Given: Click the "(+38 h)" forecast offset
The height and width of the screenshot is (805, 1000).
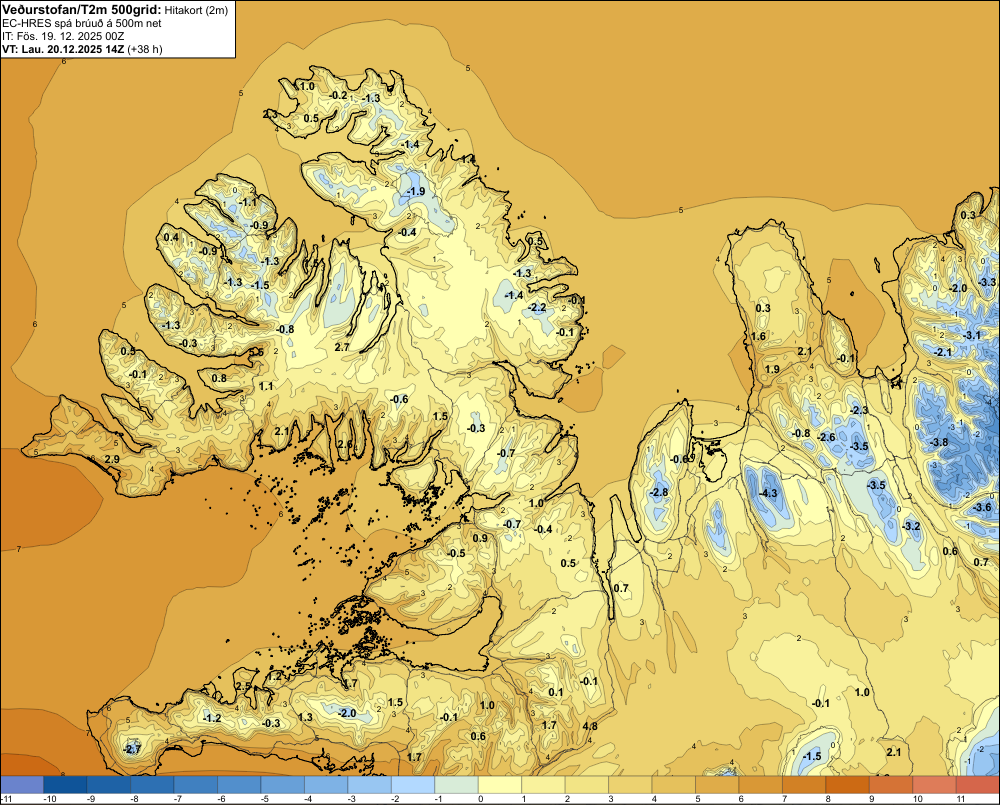Looking at the screenshot, I should point(145,49).
